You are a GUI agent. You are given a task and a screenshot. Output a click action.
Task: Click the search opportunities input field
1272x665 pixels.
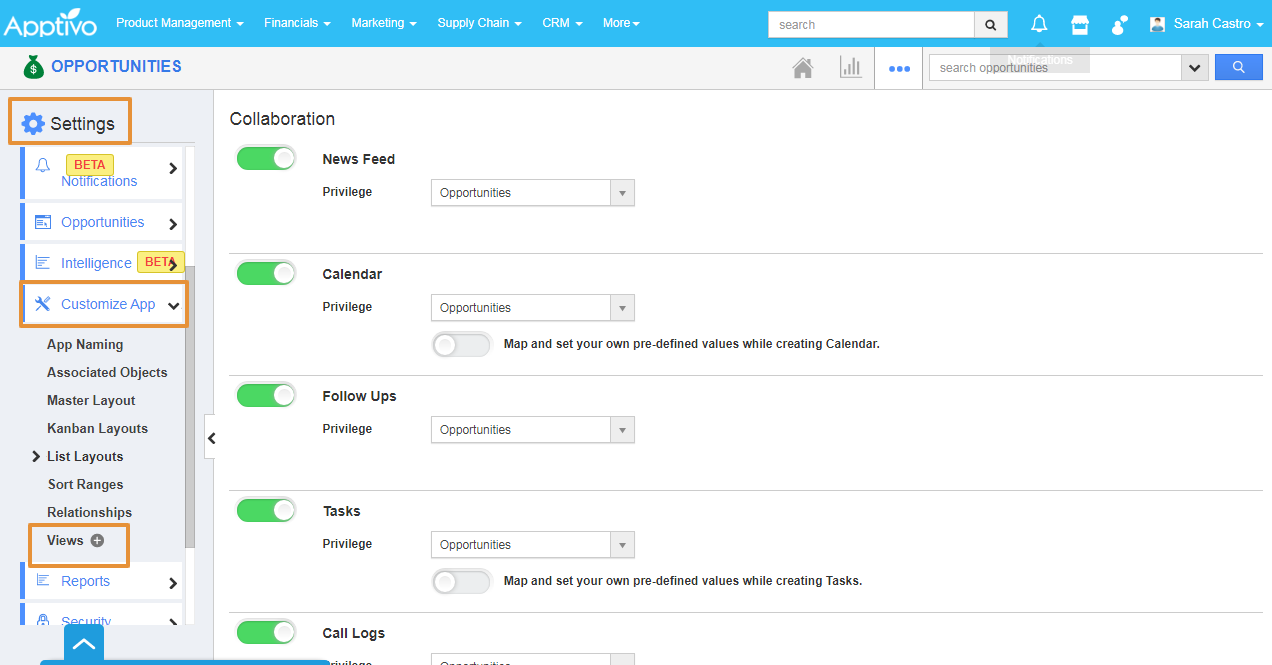pyautogui.click(x=1055, y=68)
